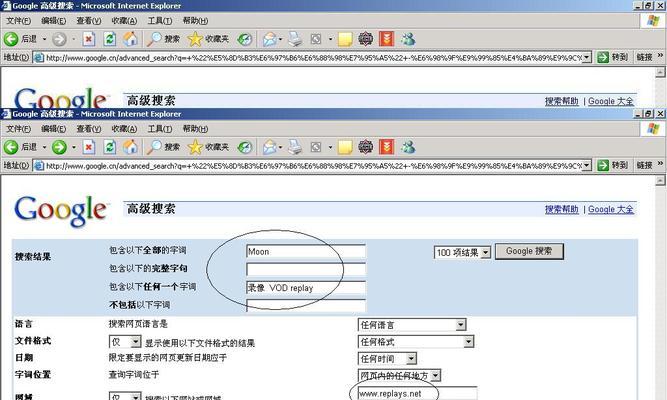Click the field containing 录像 VOD replay
The height and width of the screenshot is (400, 667).
coord(306,288)
